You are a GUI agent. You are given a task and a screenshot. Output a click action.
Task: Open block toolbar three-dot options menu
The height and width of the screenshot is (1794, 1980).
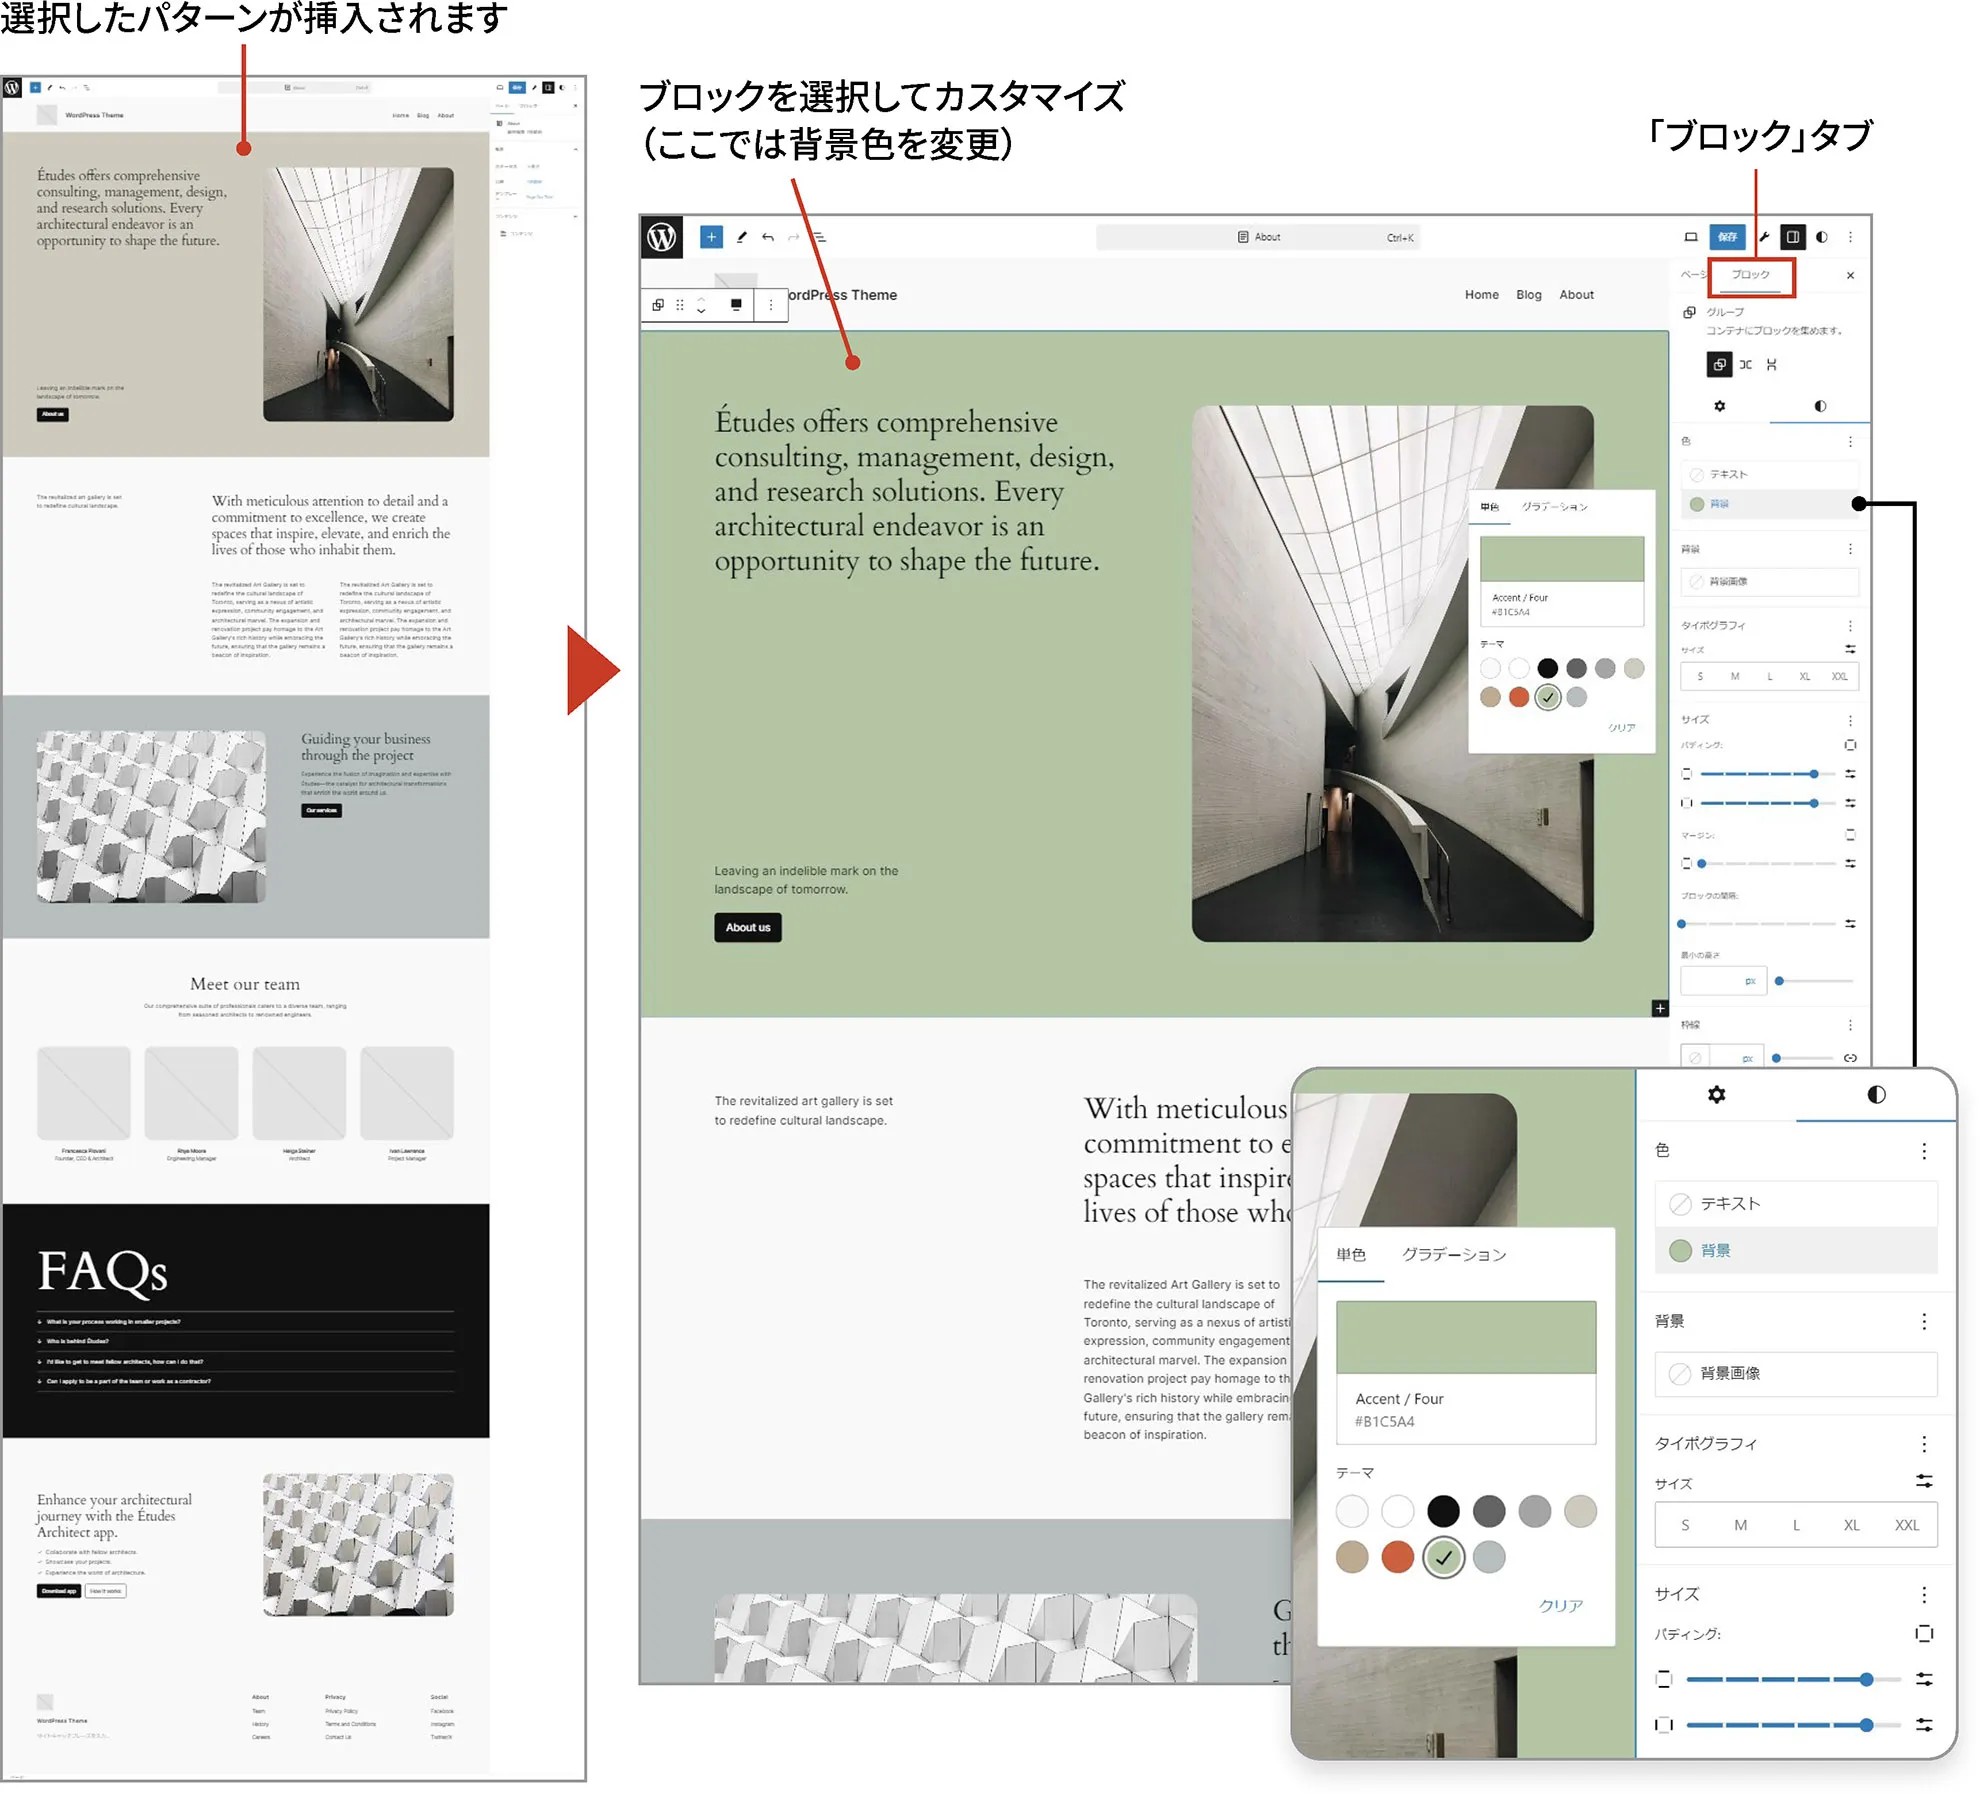771,305
